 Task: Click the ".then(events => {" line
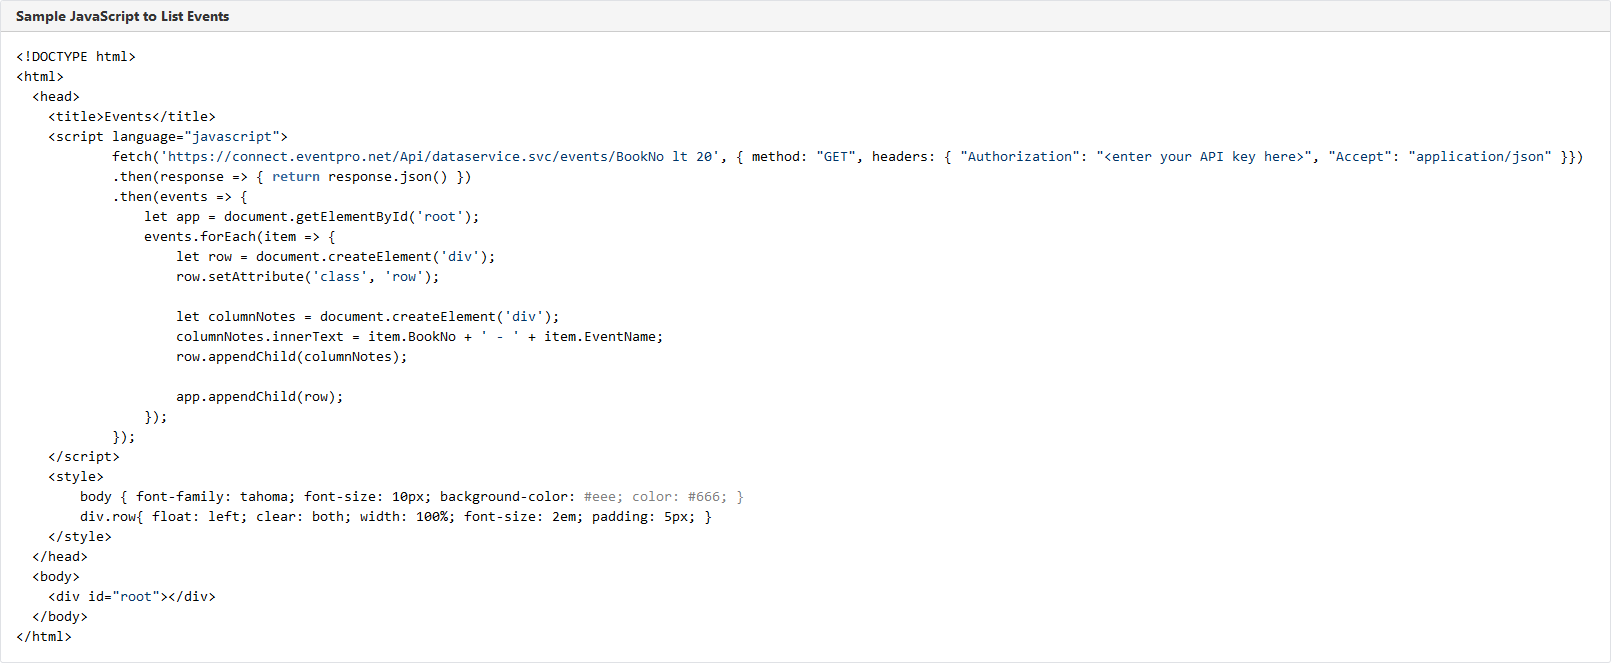180,197
